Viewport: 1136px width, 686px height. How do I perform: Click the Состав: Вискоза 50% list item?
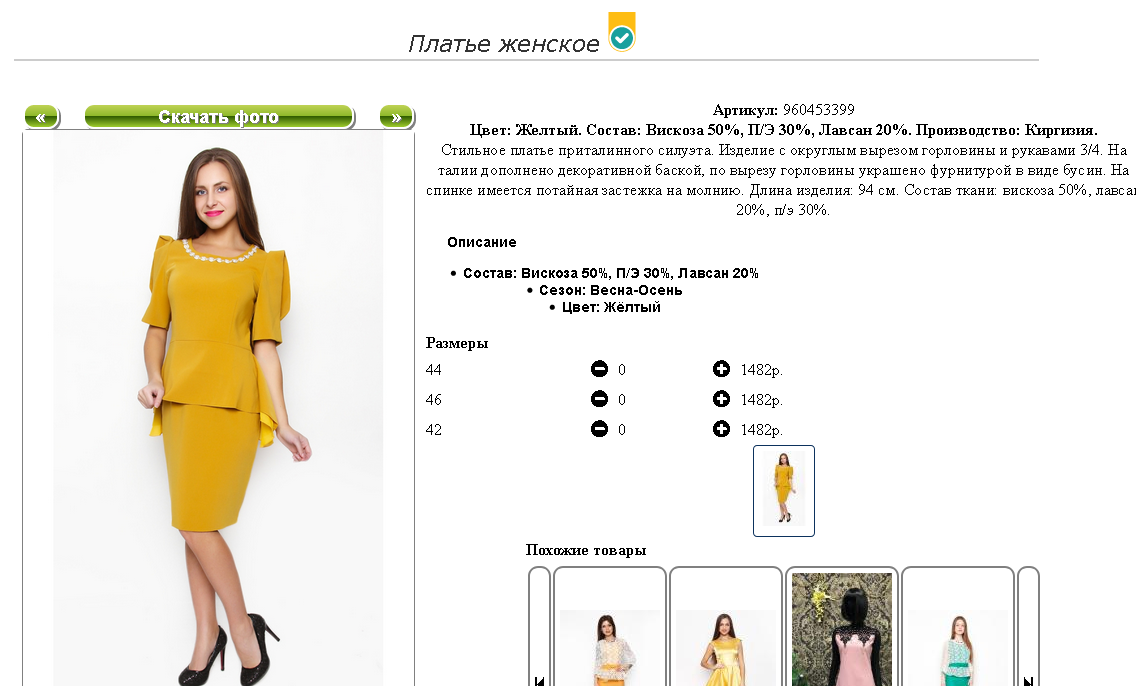click(x=611, y=273)
